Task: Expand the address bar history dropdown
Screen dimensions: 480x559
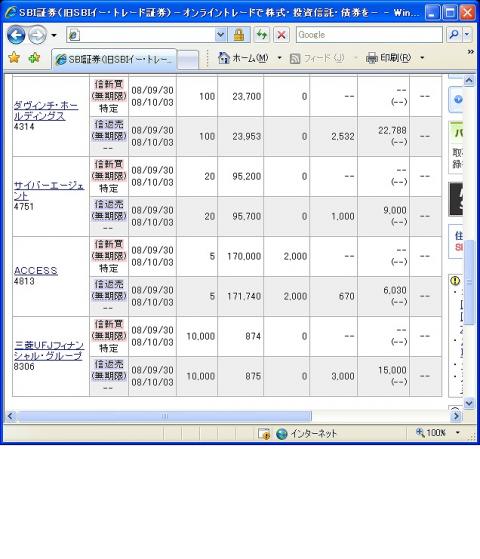Action: (x=221, y=35)
